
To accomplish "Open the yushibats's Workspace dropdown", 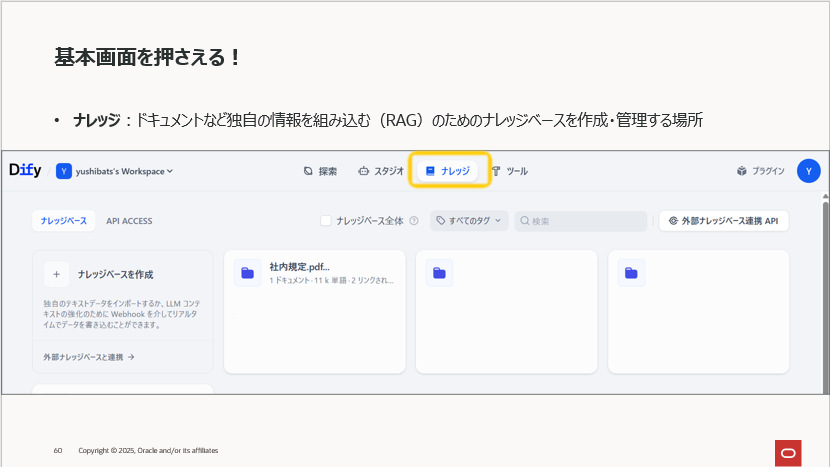I will pos(124,171).
